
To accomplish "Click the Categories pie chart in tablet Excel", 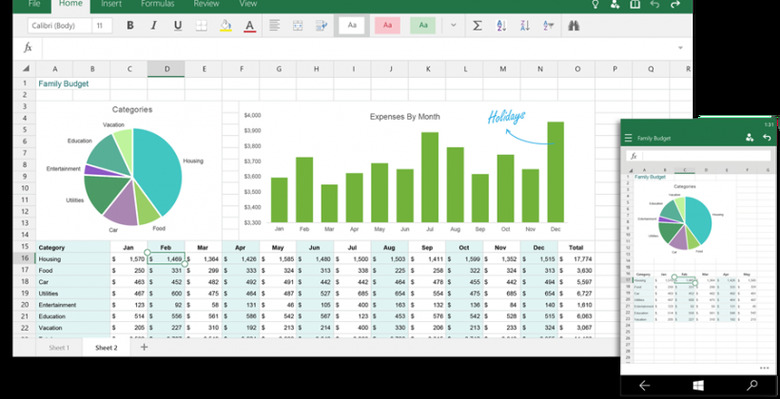I will [133, 177].
